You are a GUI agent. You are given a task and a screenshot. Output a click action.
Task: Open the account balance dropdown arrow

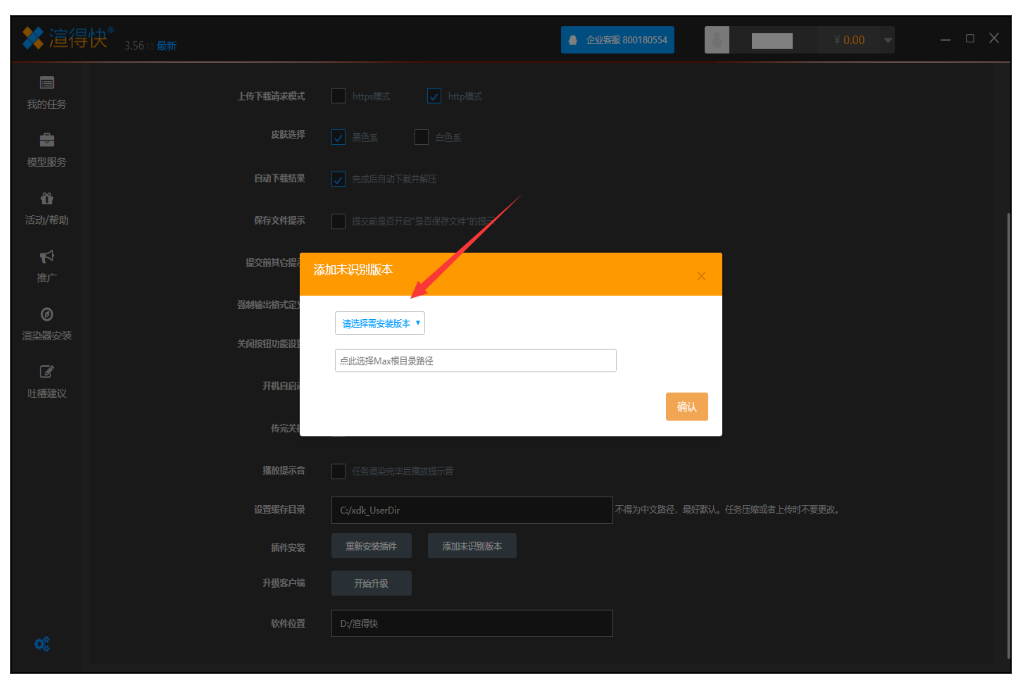click(887, 40)
